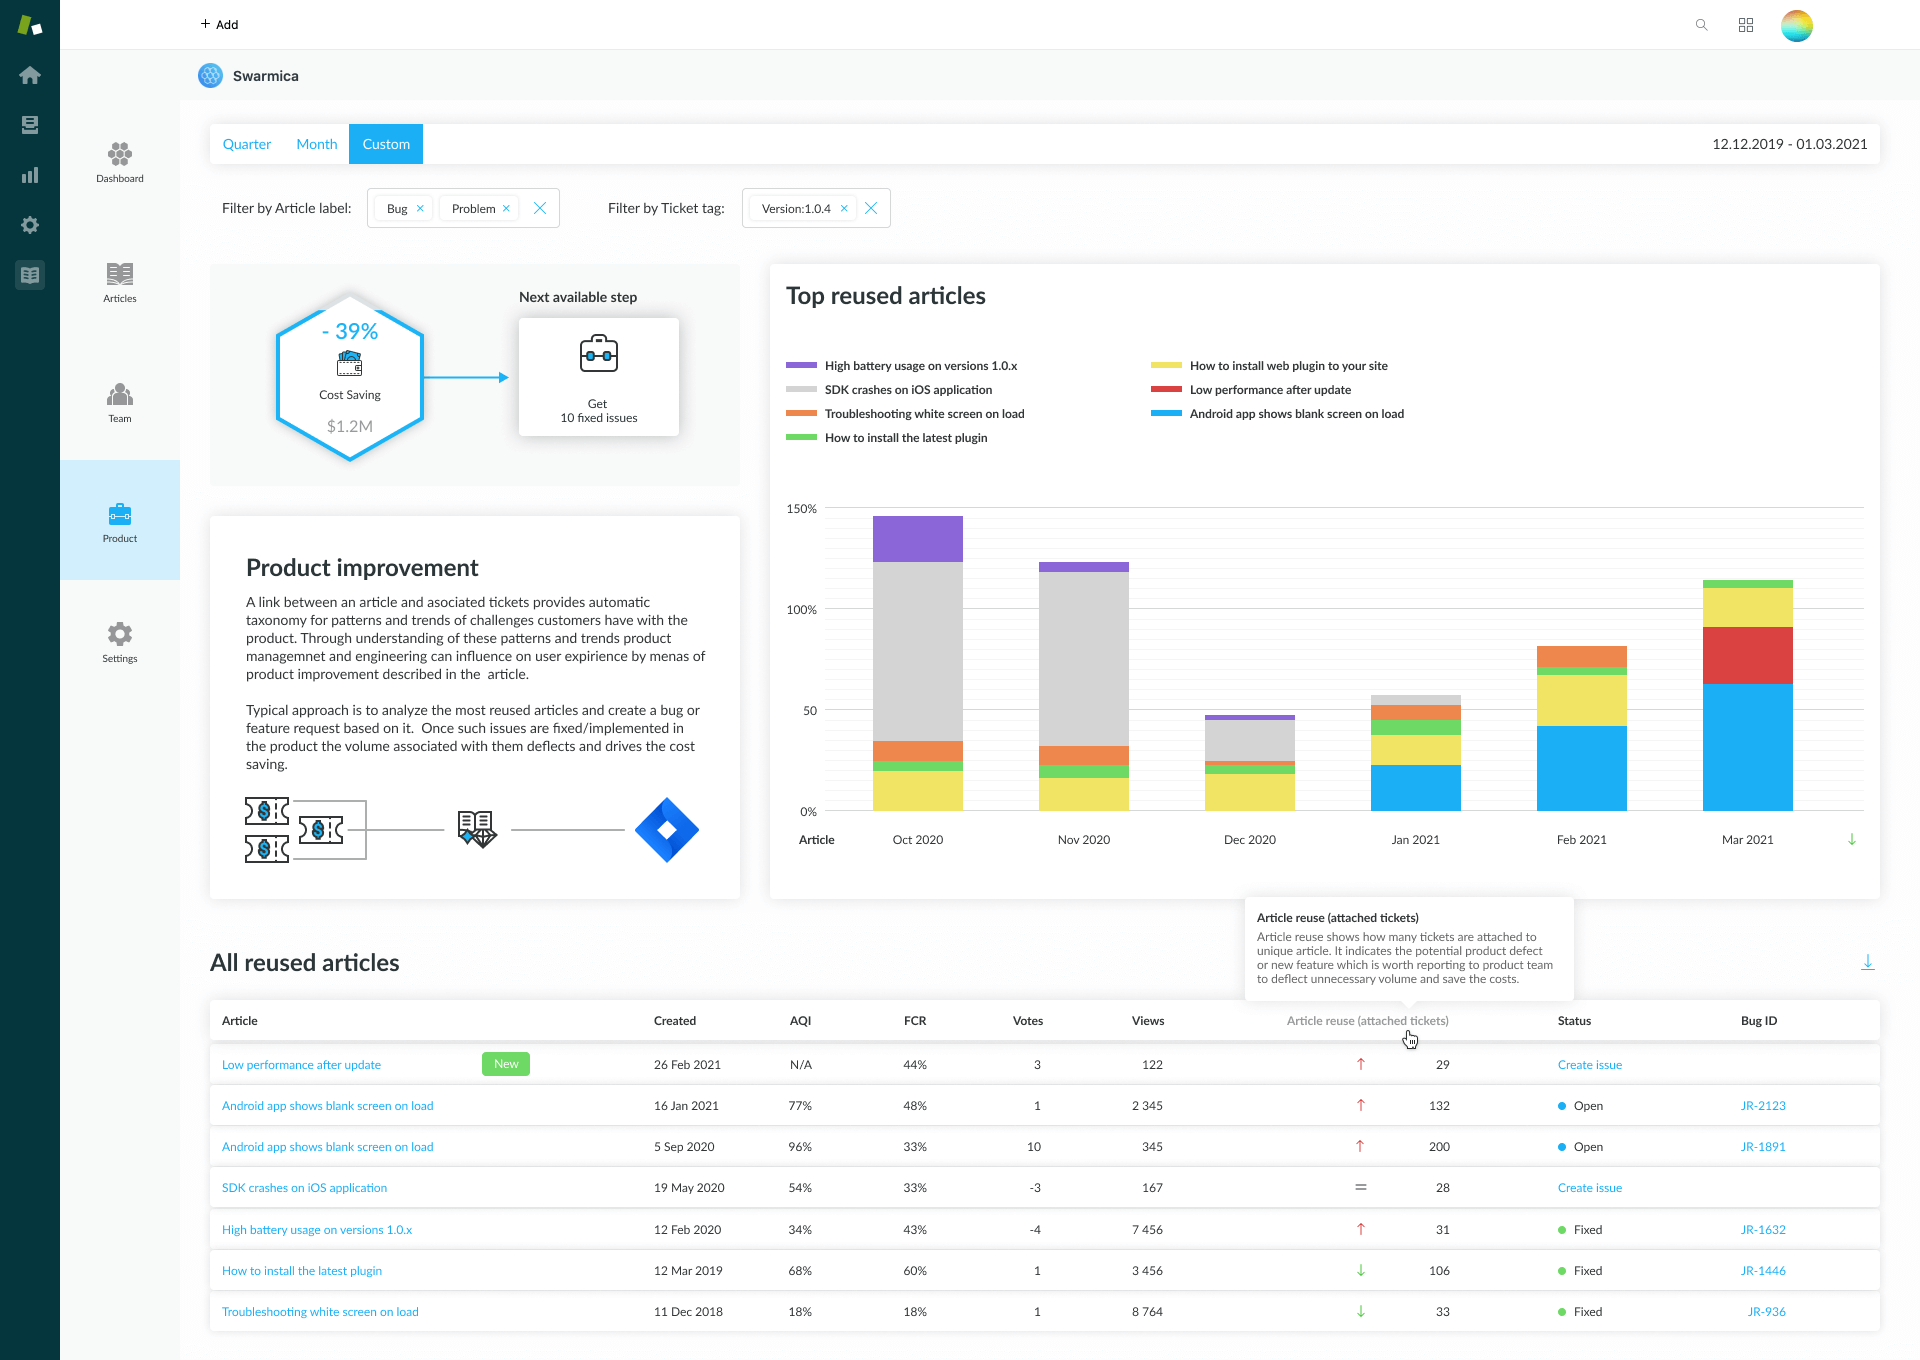This screenshot has width=1920, height=1360.
Task: Click purple High battery usage legend swatch
Action: click(801, 366)
